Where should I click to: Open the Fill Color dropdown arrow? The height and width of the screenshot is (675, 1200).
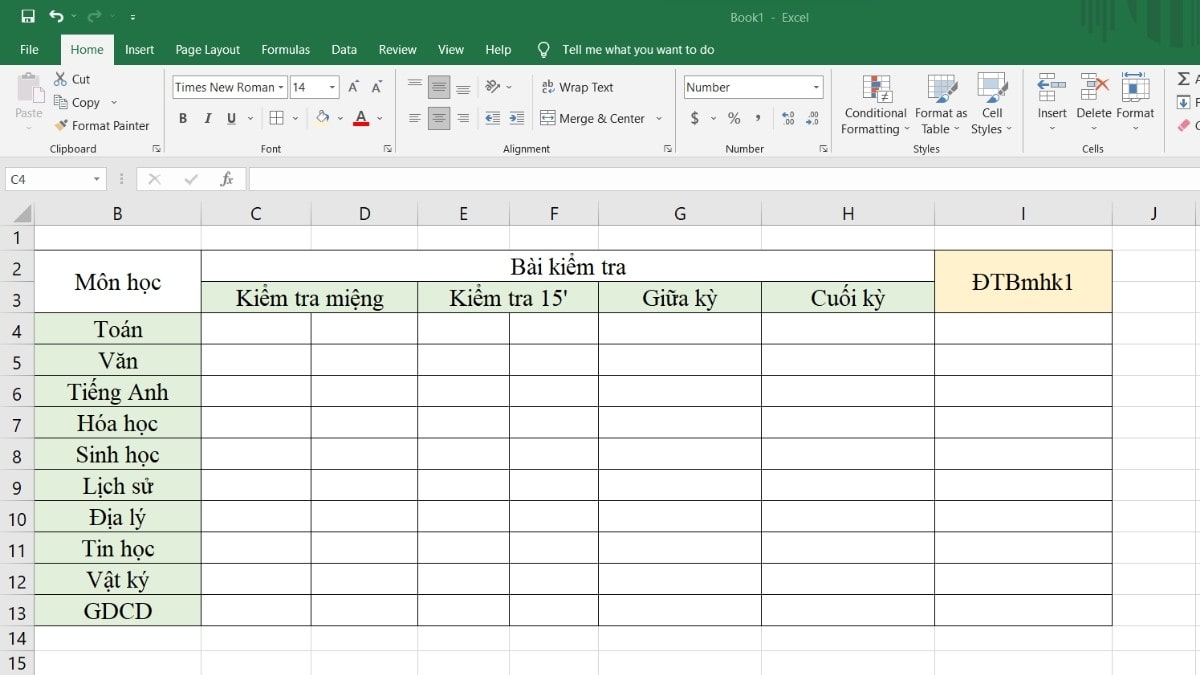tap(338, 118)
